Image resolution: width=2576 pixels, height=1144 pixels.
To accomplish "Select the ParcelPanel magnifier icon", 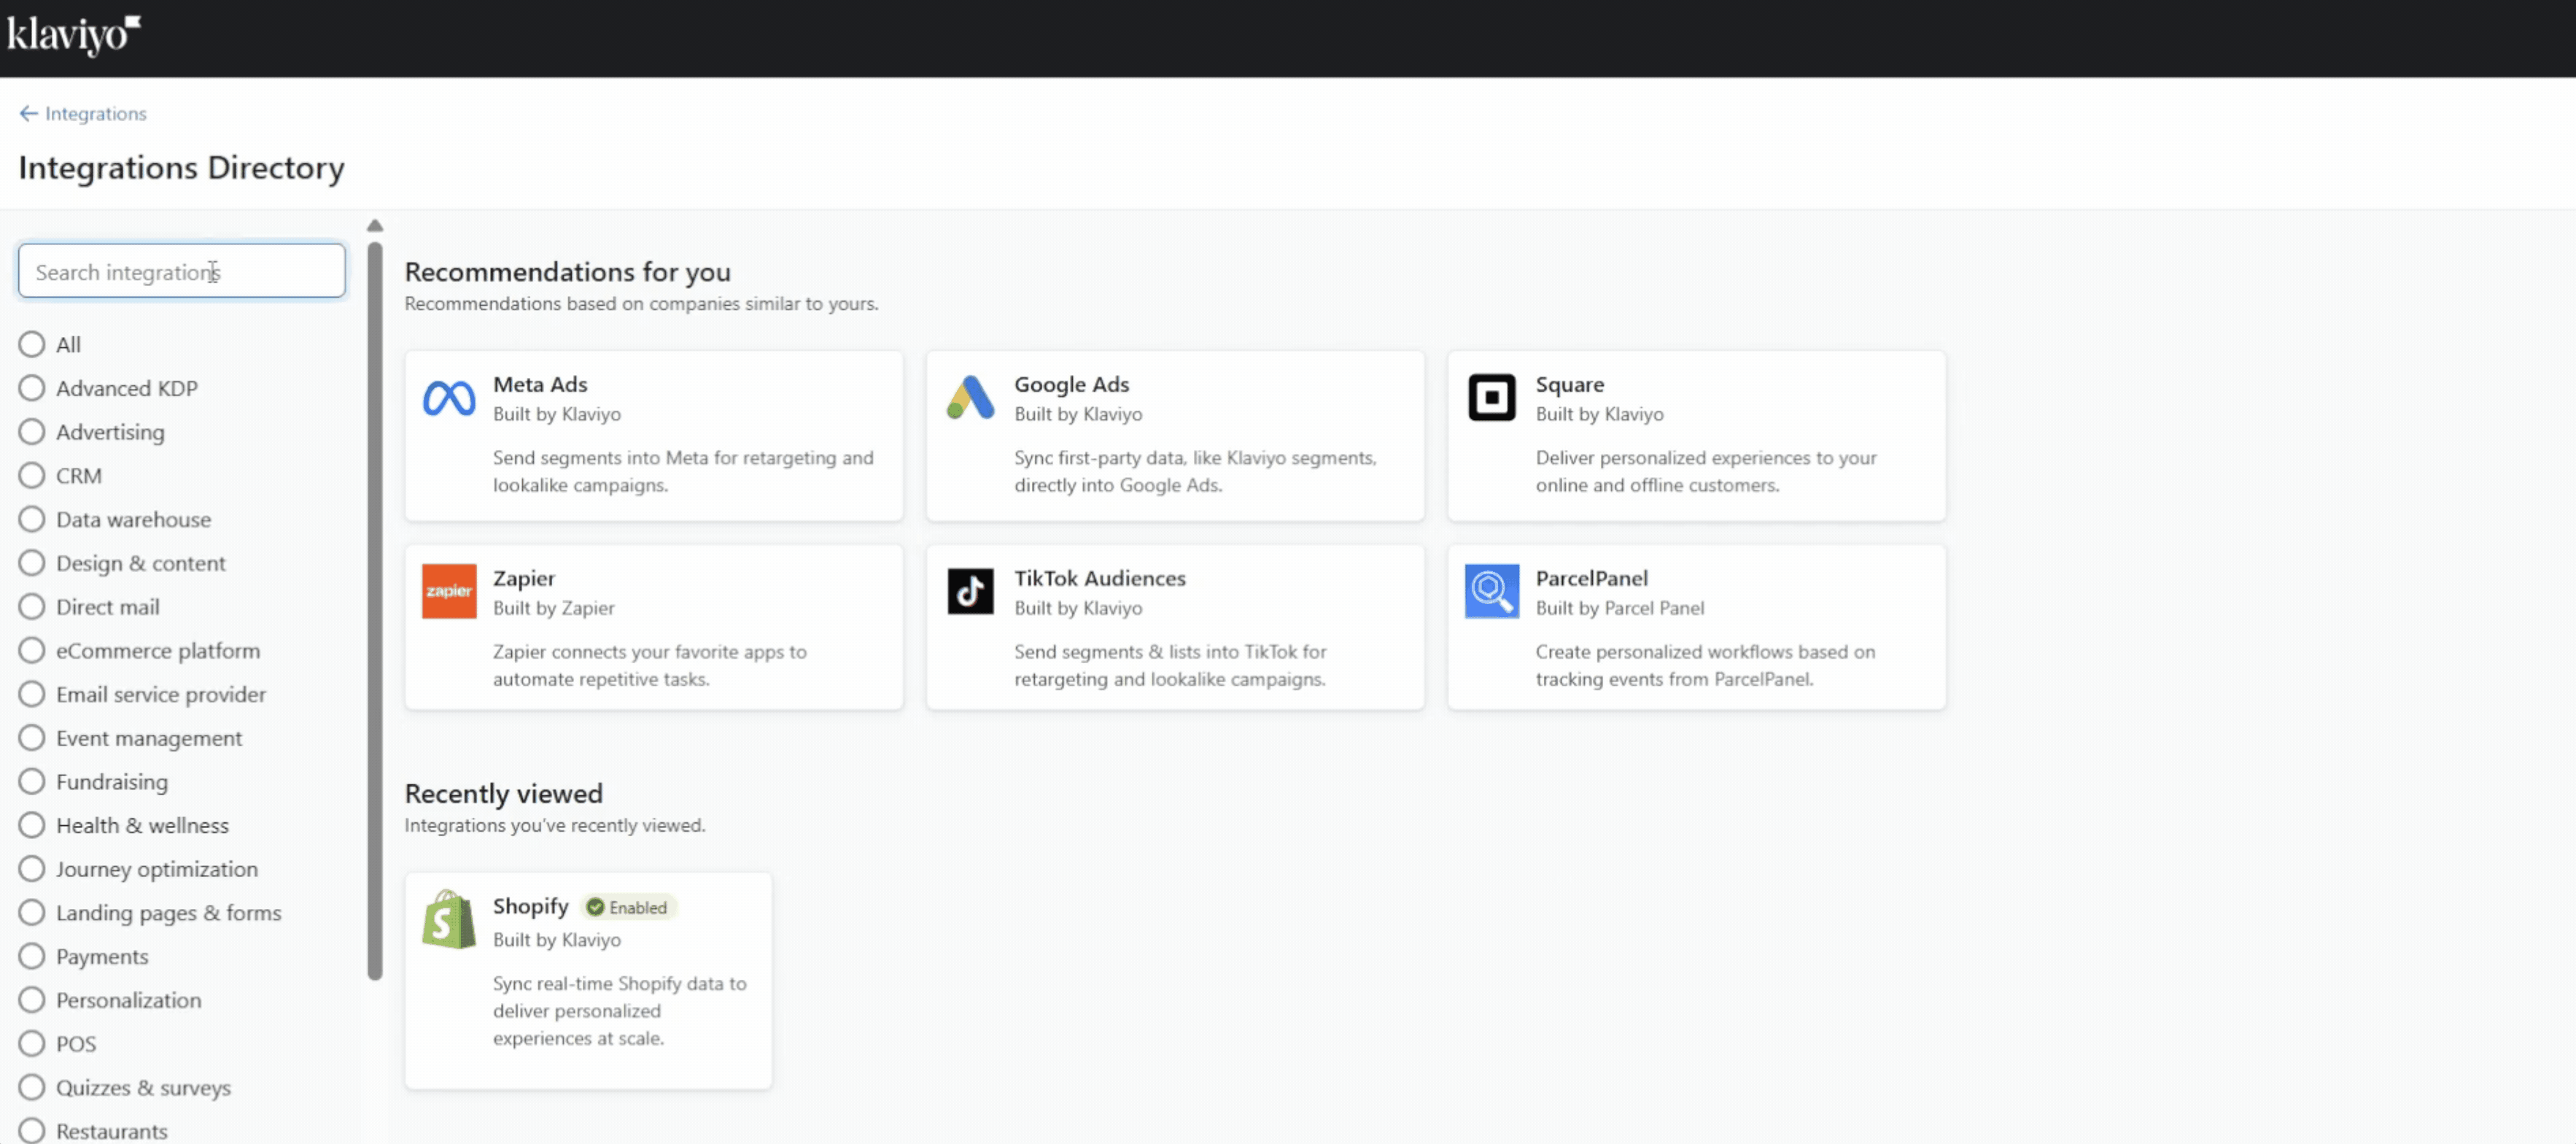I will [1490, 590].
